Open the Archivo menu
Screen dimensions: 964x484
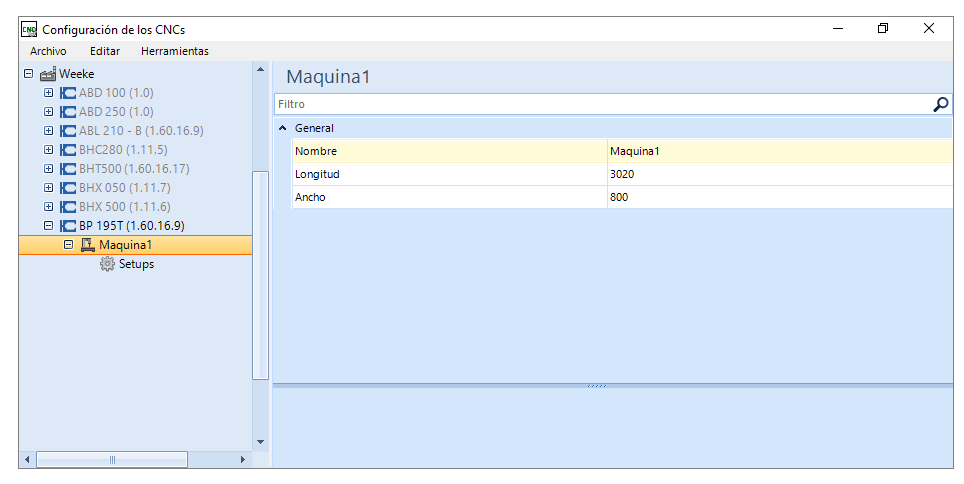(x=48, y=51)
